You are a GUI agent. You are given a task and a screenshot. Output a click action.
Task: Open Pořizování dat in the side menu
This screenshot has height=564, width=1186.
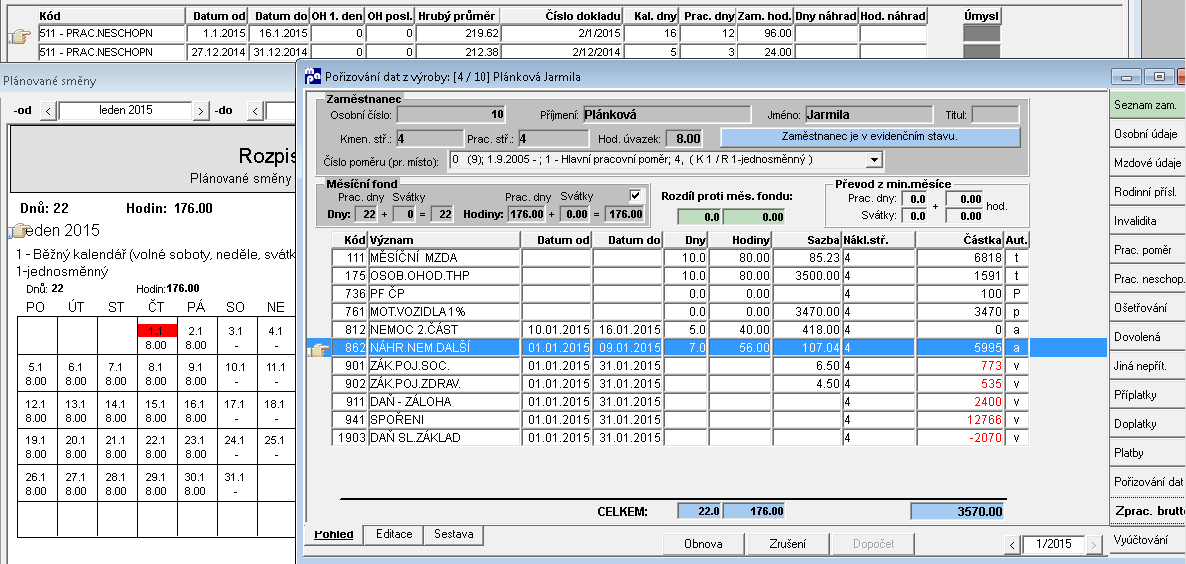pyautogui.click(x=1147, y=482)
